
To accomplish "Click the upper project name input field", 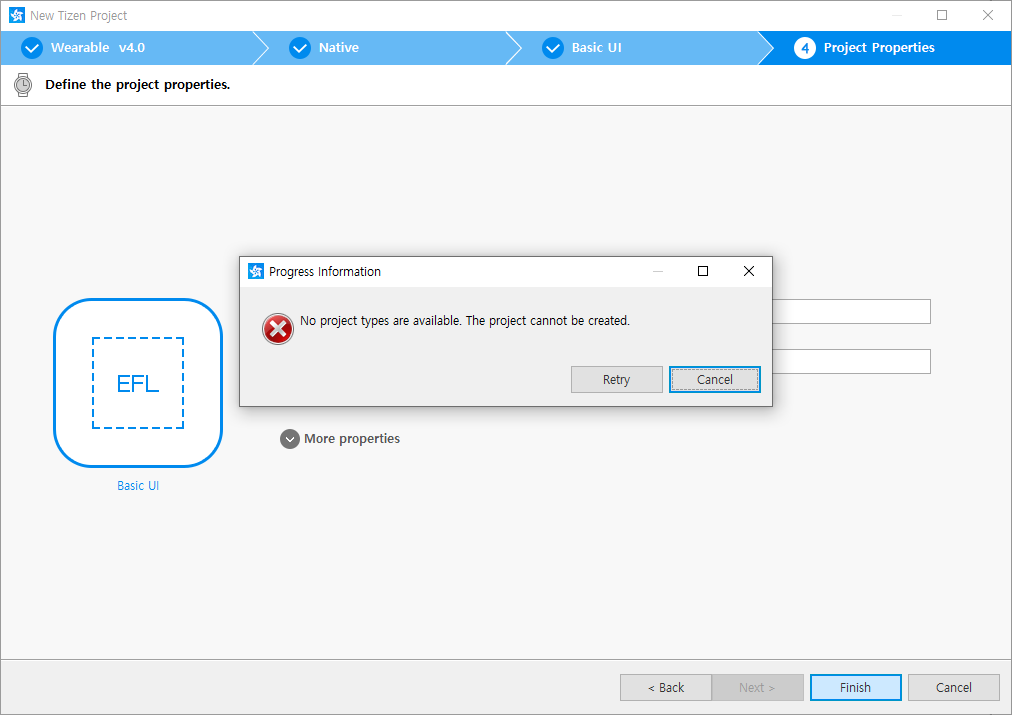I will (851, 312).
